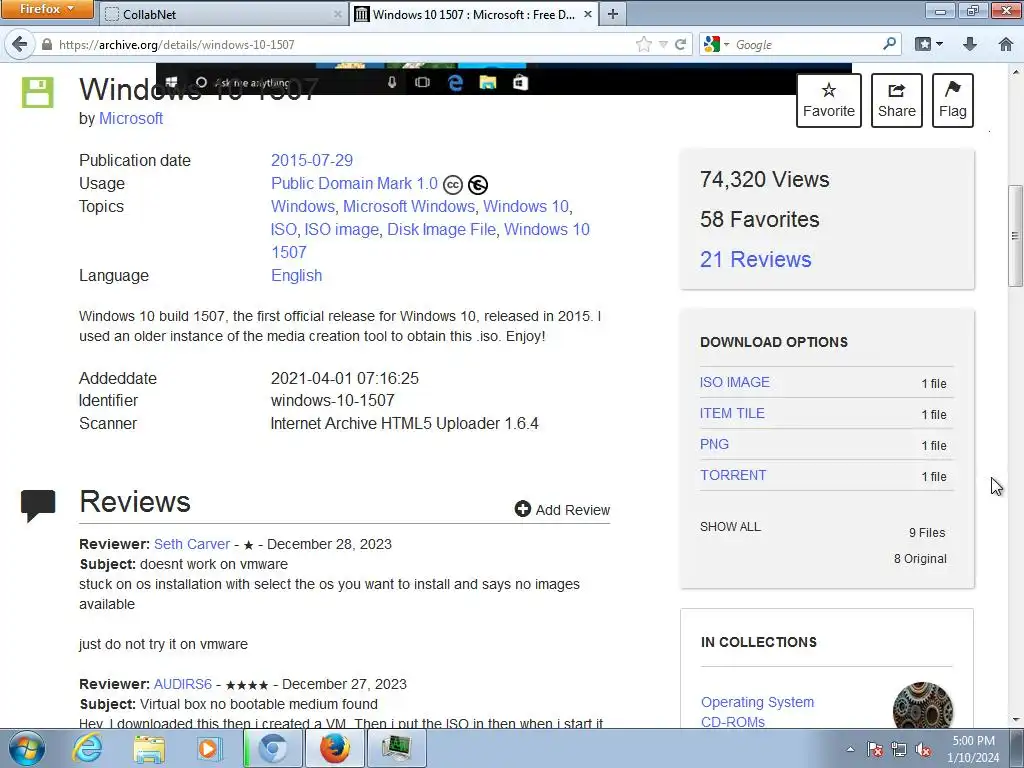Click the Google search input field
The height and width of the screenshot is (768, 1024).
807,44
